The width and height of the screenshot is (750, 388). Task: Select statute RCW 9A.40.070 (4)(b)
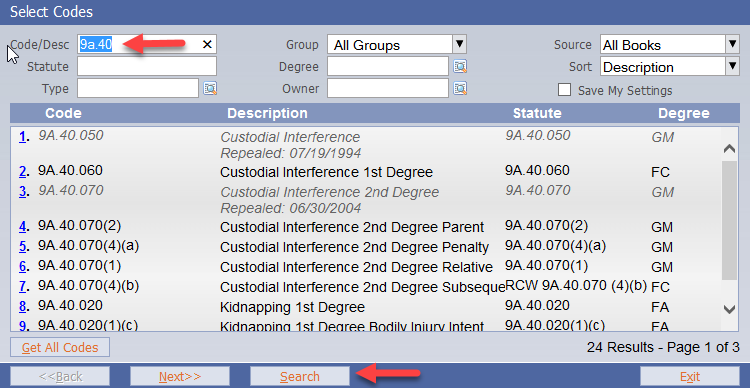pyautogui.click(x=576, y=286)
